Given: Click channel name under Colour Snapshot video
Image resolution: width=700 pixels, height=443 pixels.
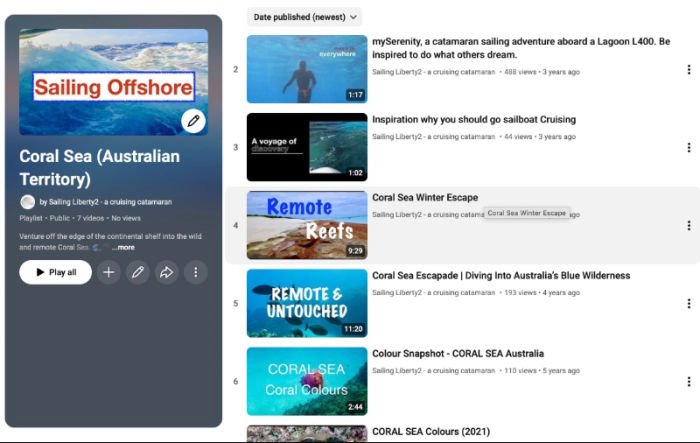Looking at the screenshot, I should [x=433, y=371].
